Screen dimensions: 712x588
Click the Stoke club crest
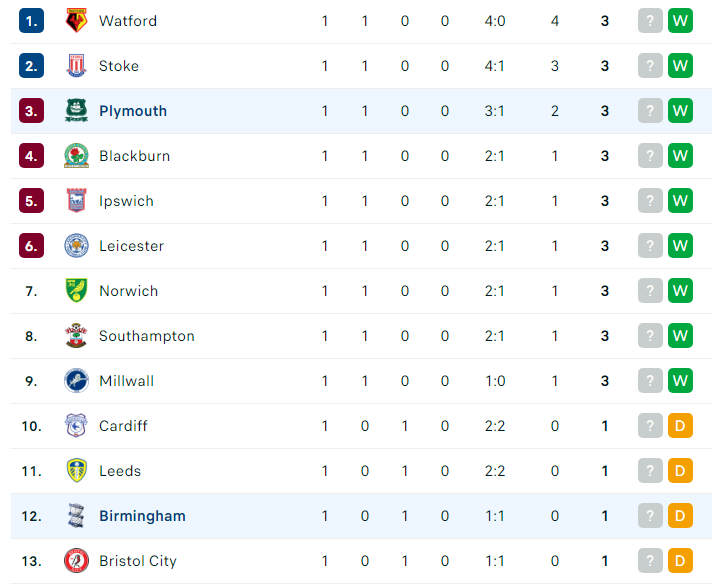76,66
